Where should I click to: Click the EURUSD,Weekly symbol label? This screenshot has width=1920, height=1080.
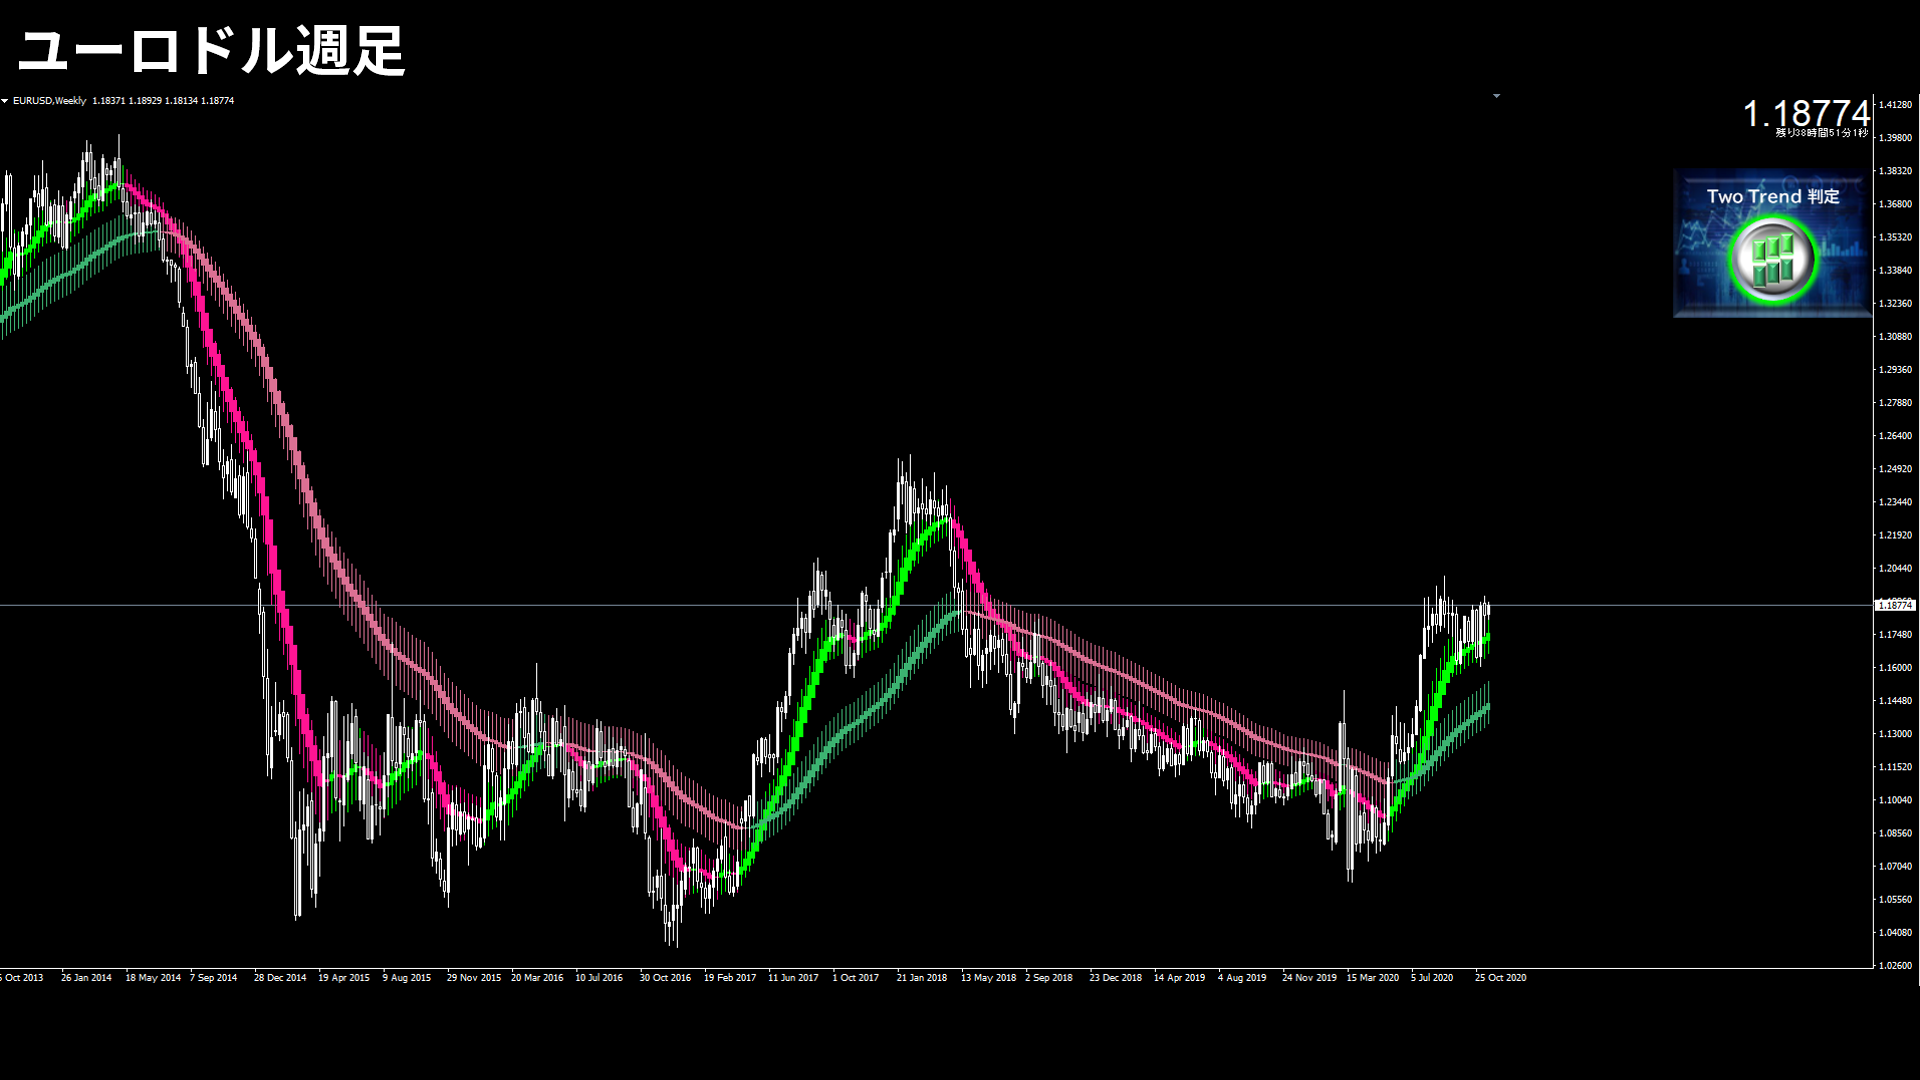coord(49,101)
